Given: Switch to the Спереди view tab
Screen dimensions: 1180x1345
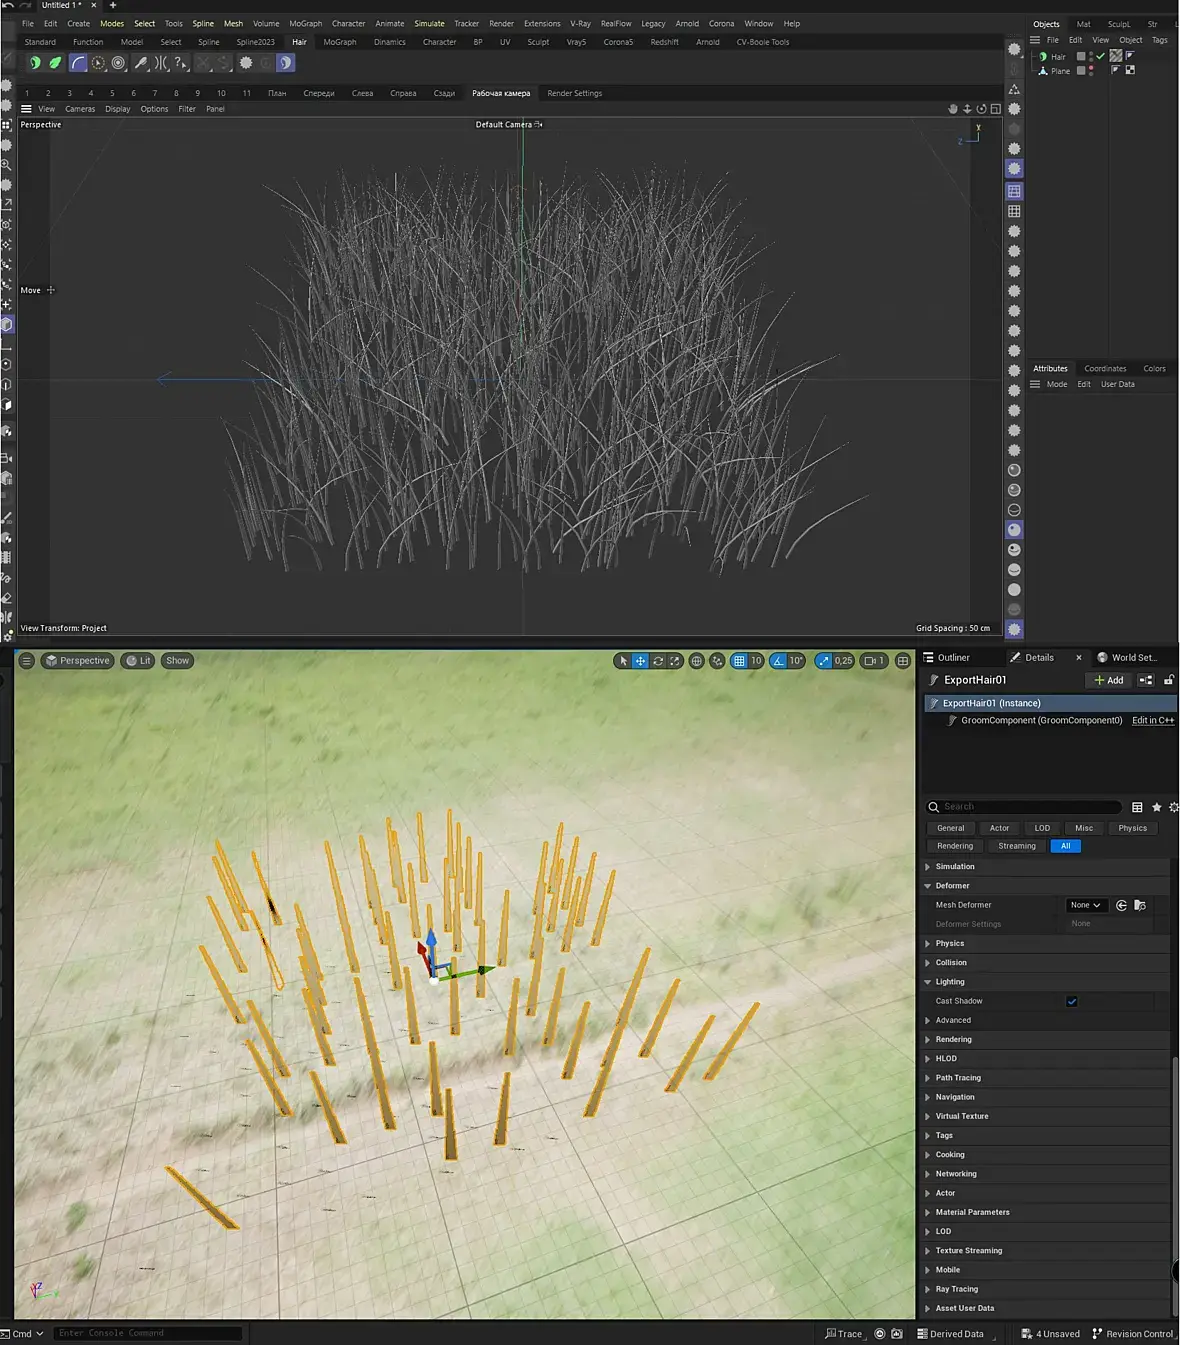Looking at the screenshot, I should point(319,93).
